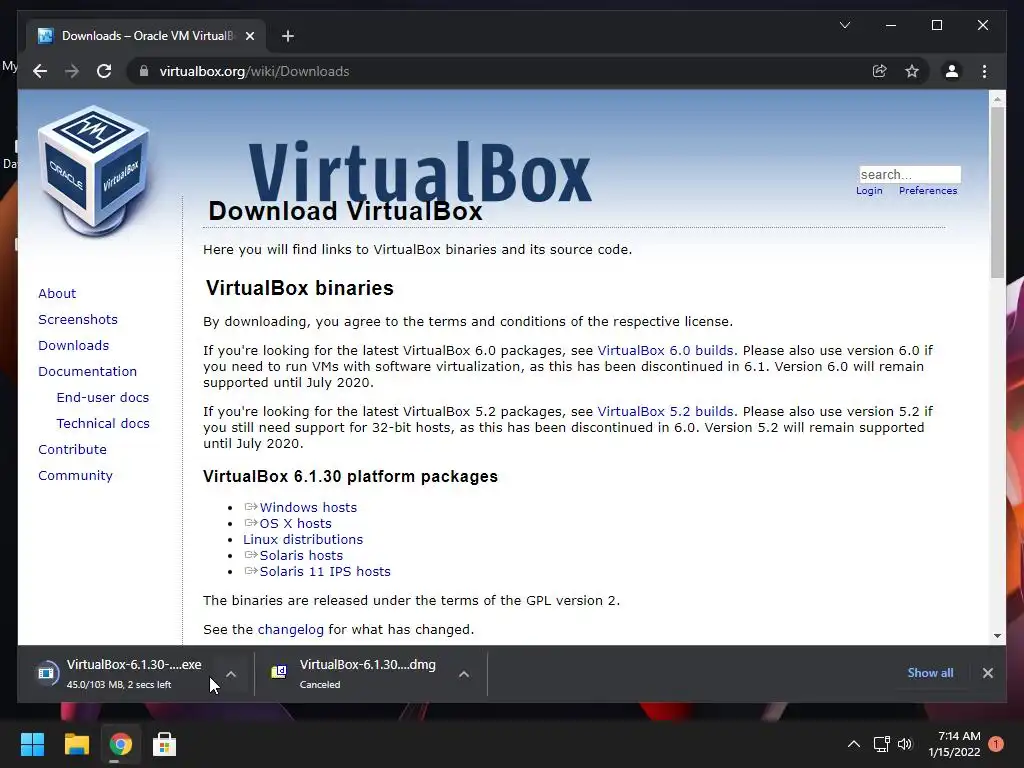Image resolution: width=1024 pixels, height=768 pixels.
Task: Click the Chrome icon in the taskbar
Action: click(121, 744)
